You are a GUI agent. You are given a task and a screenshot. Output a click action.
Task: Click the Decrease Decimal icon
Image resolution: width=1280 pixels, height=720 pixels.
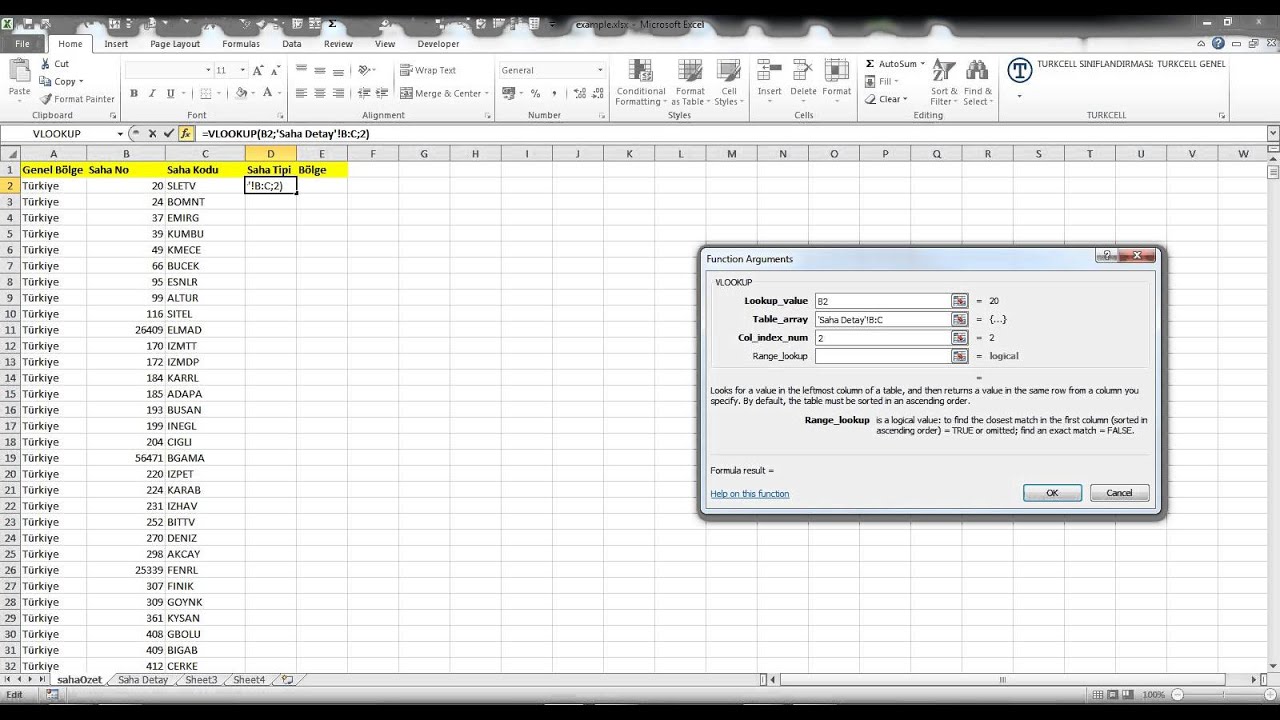597,93
